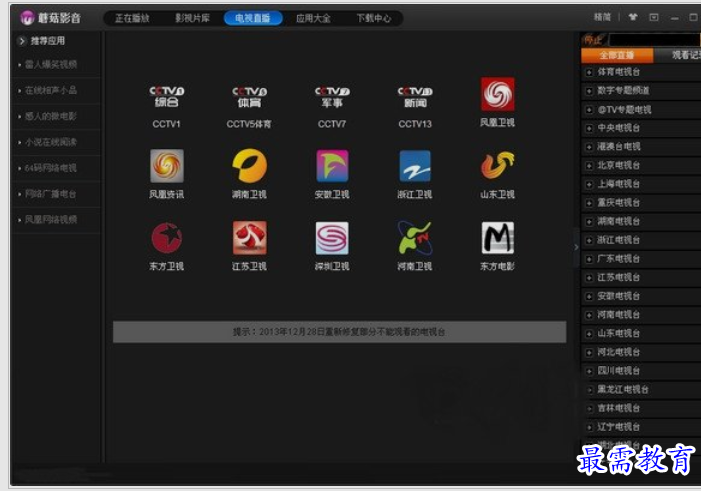Open the CCTV1 综合 channel icon
Image resolution: width=701 pixels, height=491 pixels.
pos(167,96)
